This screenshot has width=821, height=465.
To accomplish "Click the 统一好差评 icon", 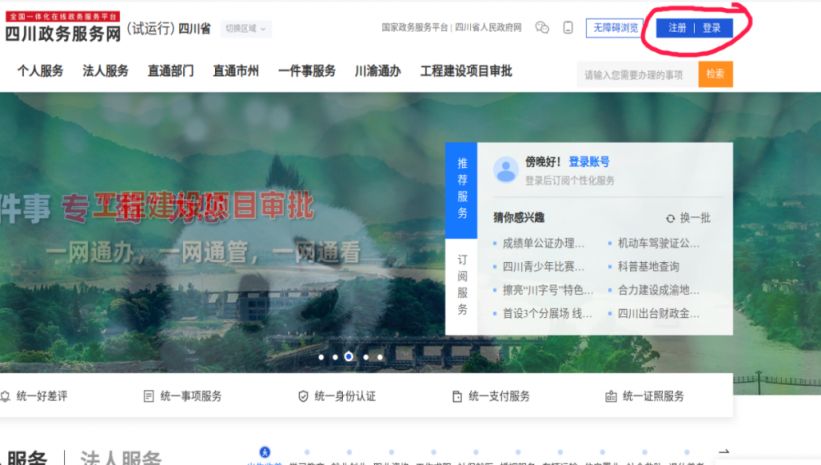I will (x=5, y=396).
